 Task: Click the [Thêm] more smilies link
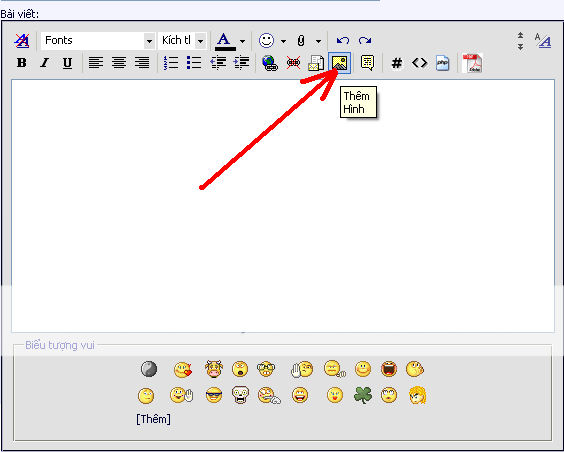[153, 419]
